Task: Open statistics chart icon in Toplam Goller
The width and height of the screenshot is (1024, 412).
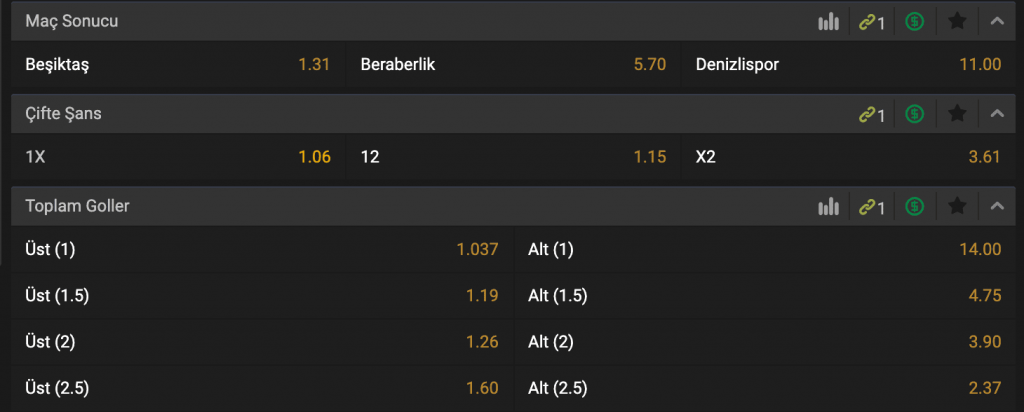Action: point(828,207)
